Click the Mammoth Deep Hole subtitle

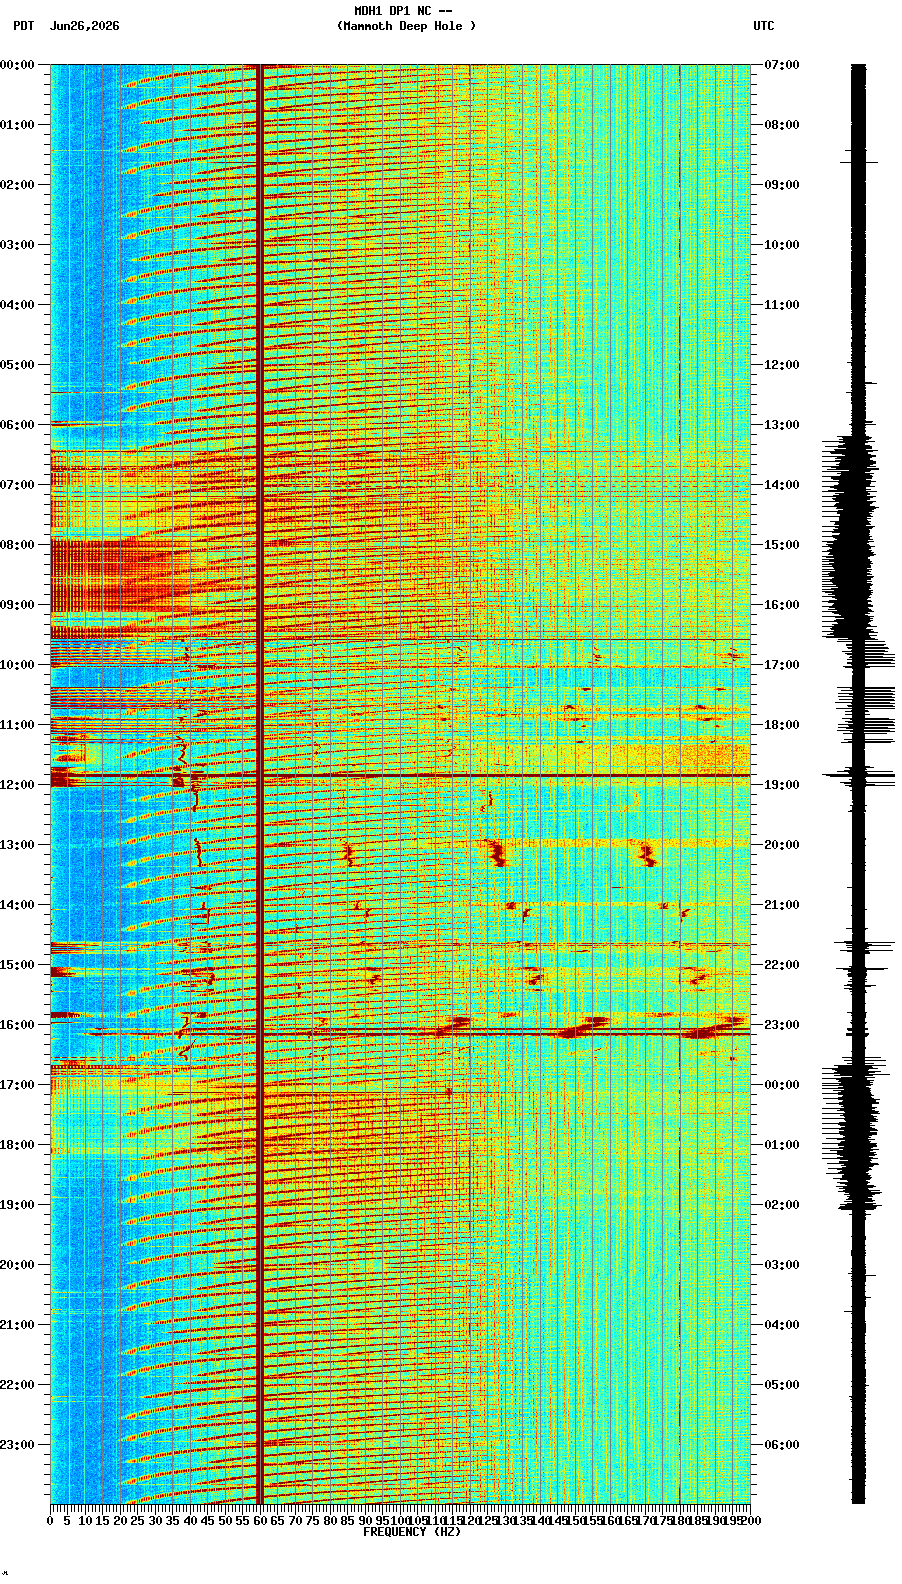(406, 26)
